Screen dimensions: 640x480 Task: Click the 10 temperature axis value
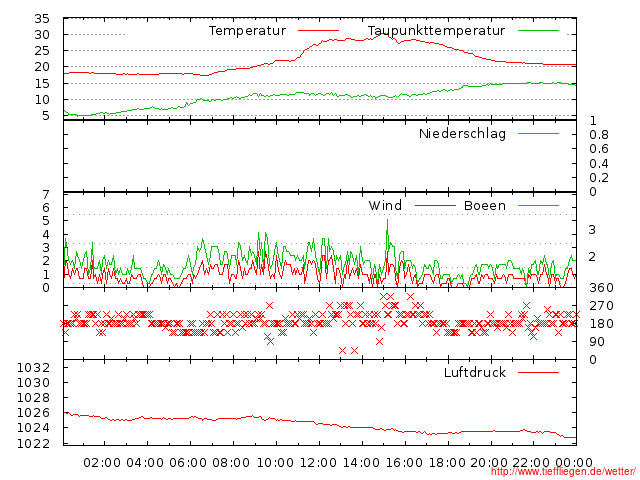[x=42, y=100]
